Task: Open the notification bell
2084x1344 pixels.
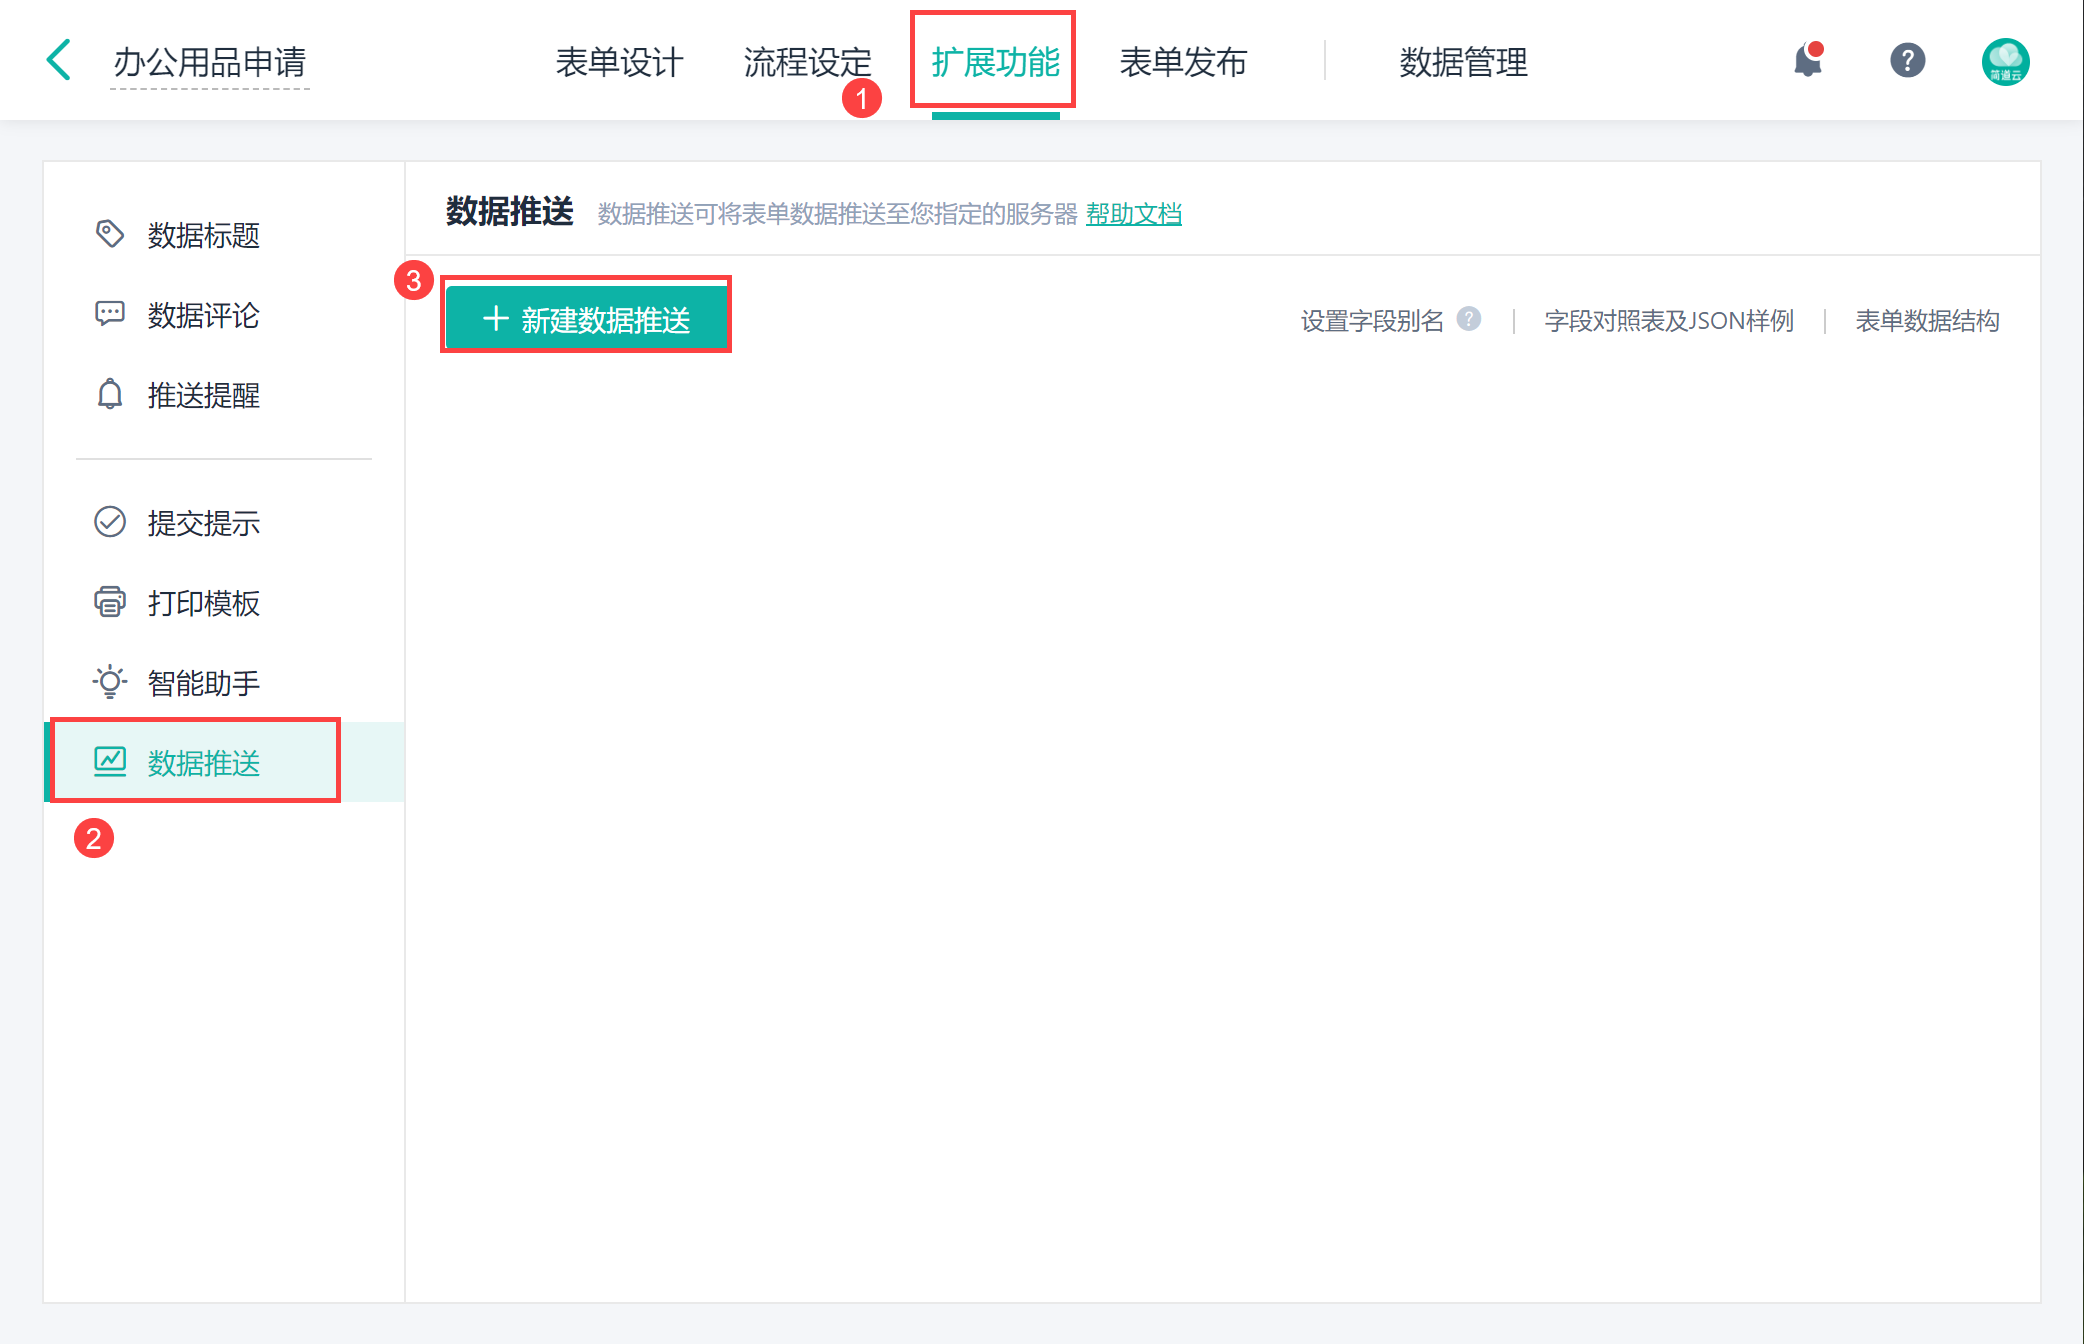Action: (x=1808, y=61)
